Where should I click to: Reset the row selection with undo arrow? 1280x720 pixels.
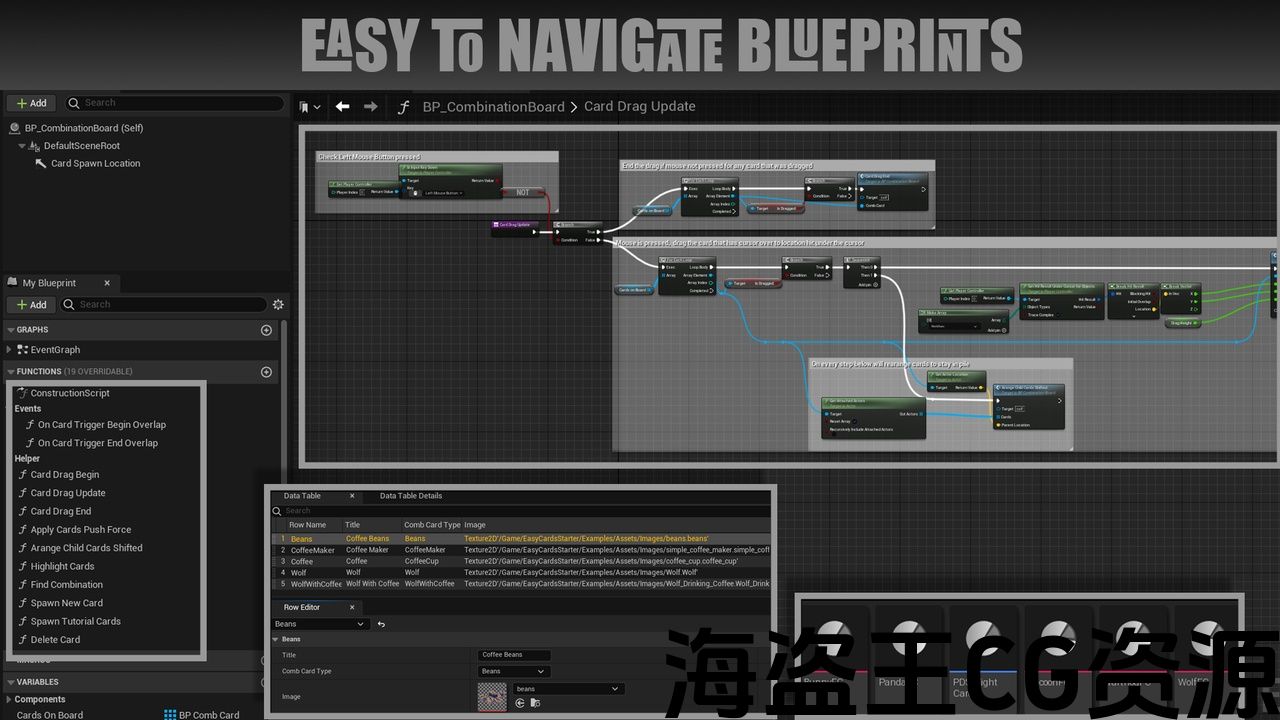pos(381,624)
